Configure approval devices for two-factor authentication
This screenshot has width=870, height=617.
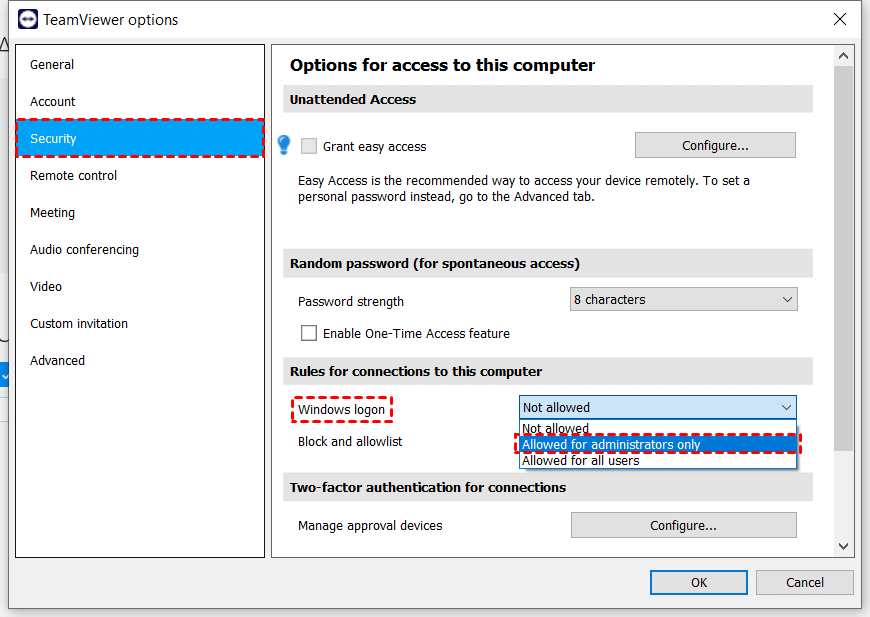(683, 525)
